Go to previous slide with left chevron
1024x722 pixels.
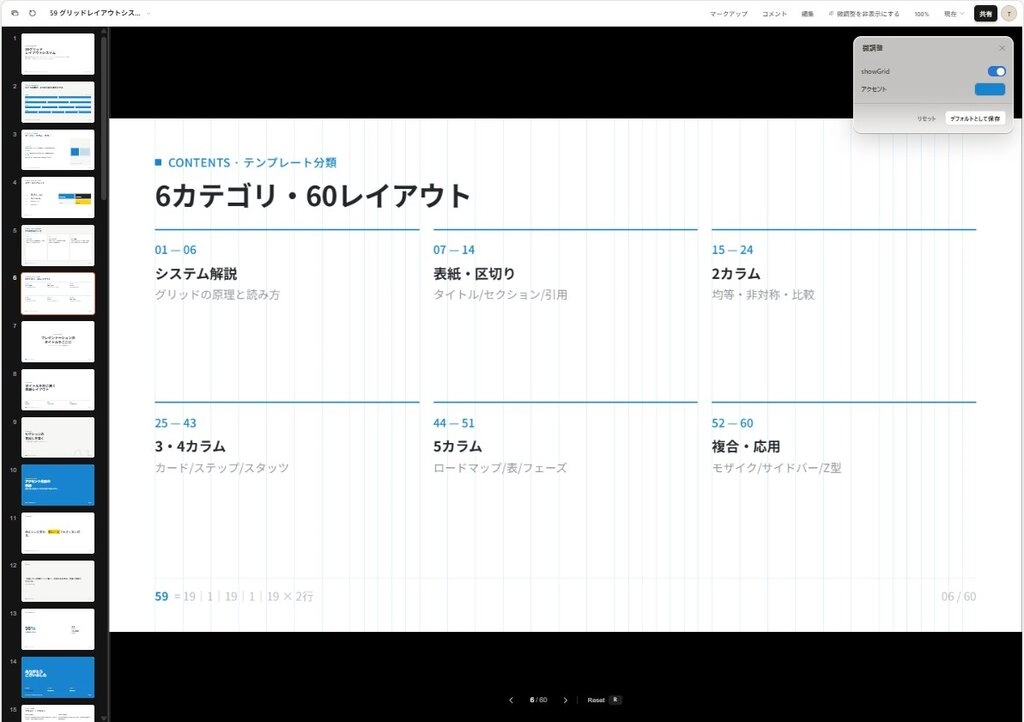tap(511, 700)
